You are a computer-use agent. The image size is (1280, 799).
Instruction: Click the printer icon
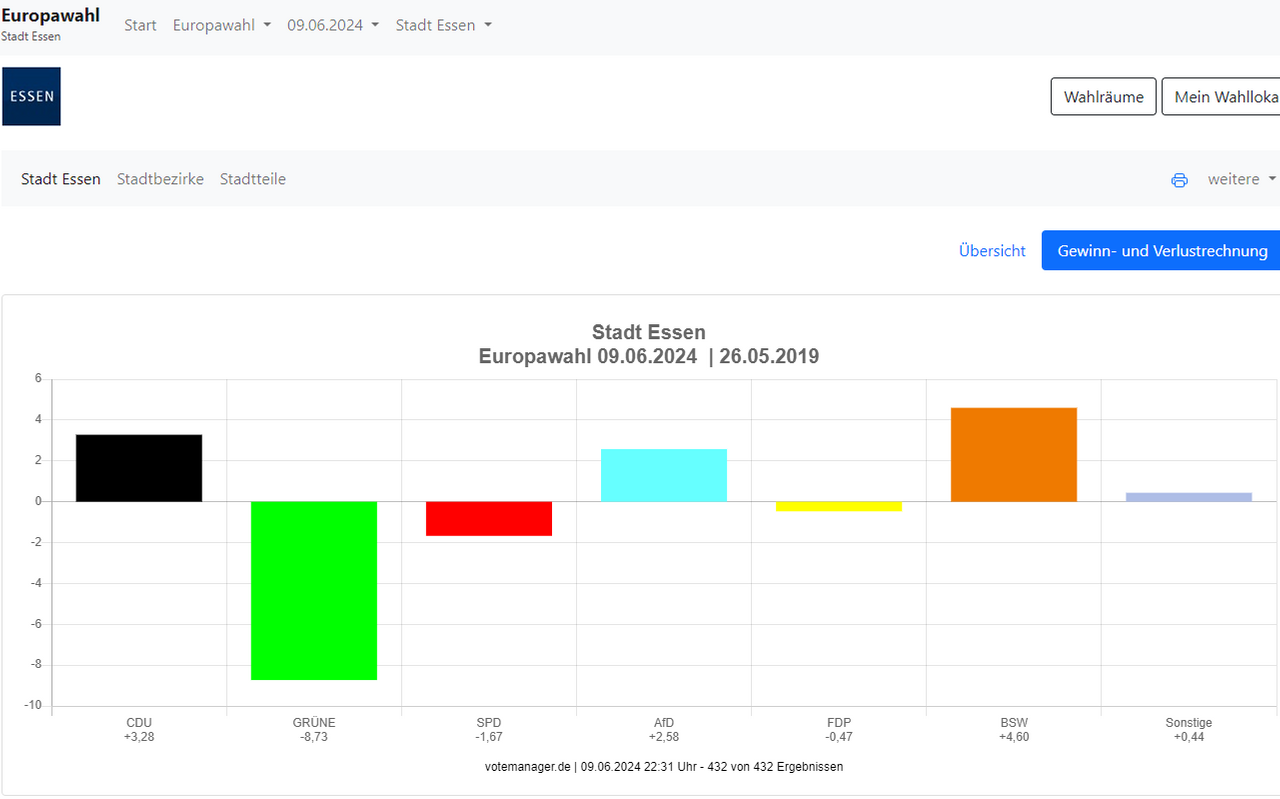tap(1179, 180)
